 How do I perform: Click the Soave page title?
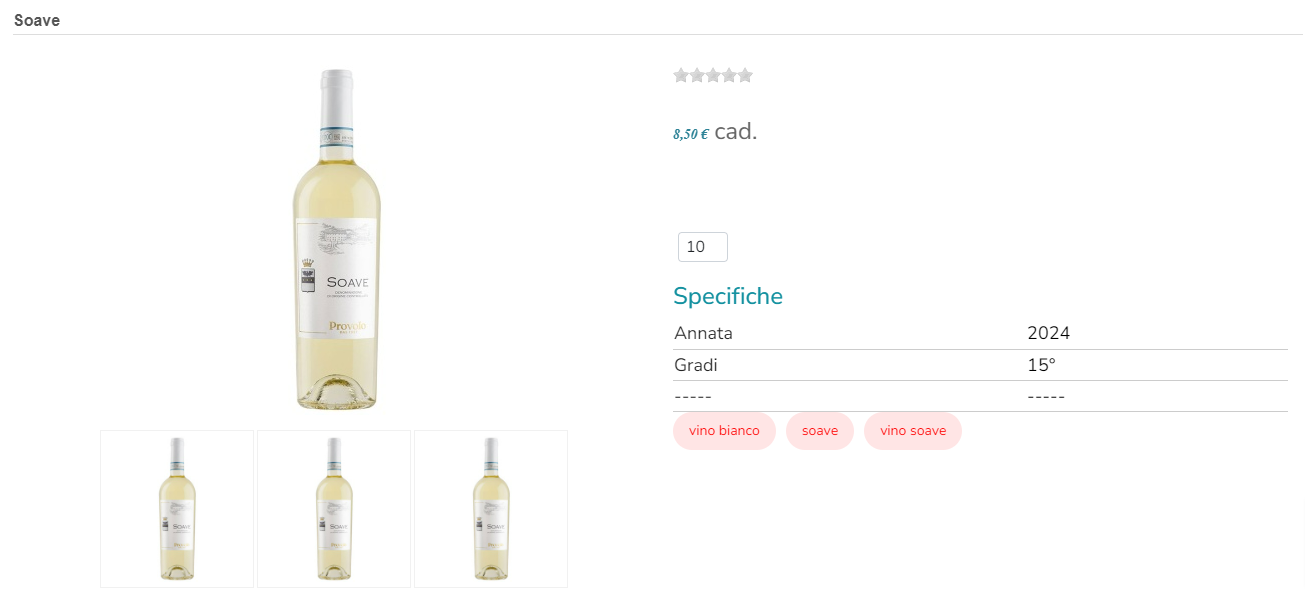coord(37,21)
